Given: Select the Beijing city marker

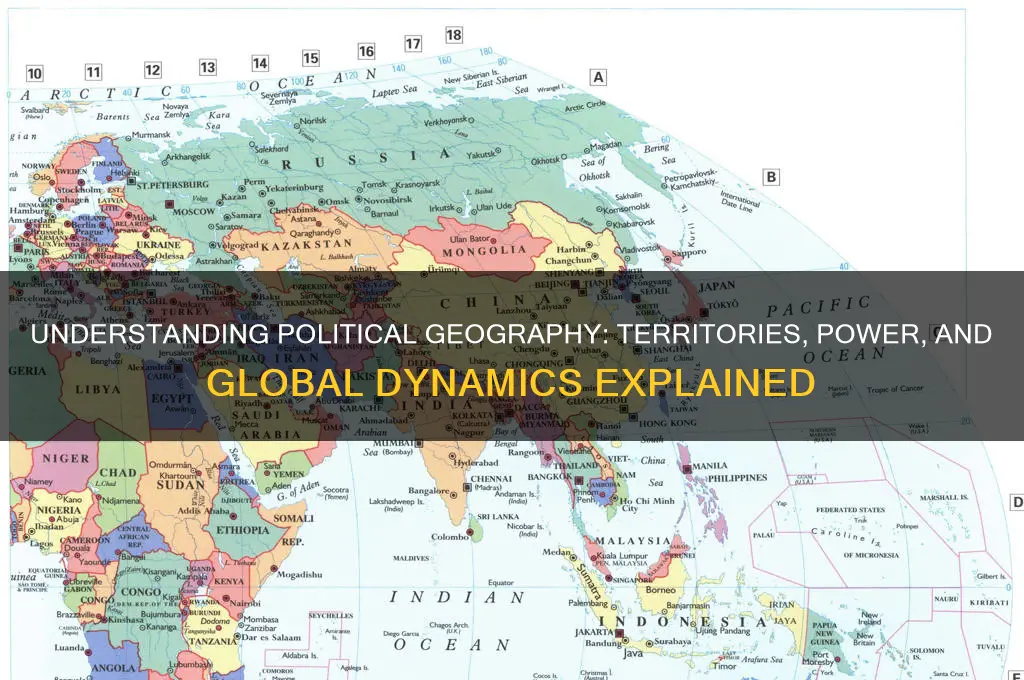Looking at the screenshot, I should point(575,283).
